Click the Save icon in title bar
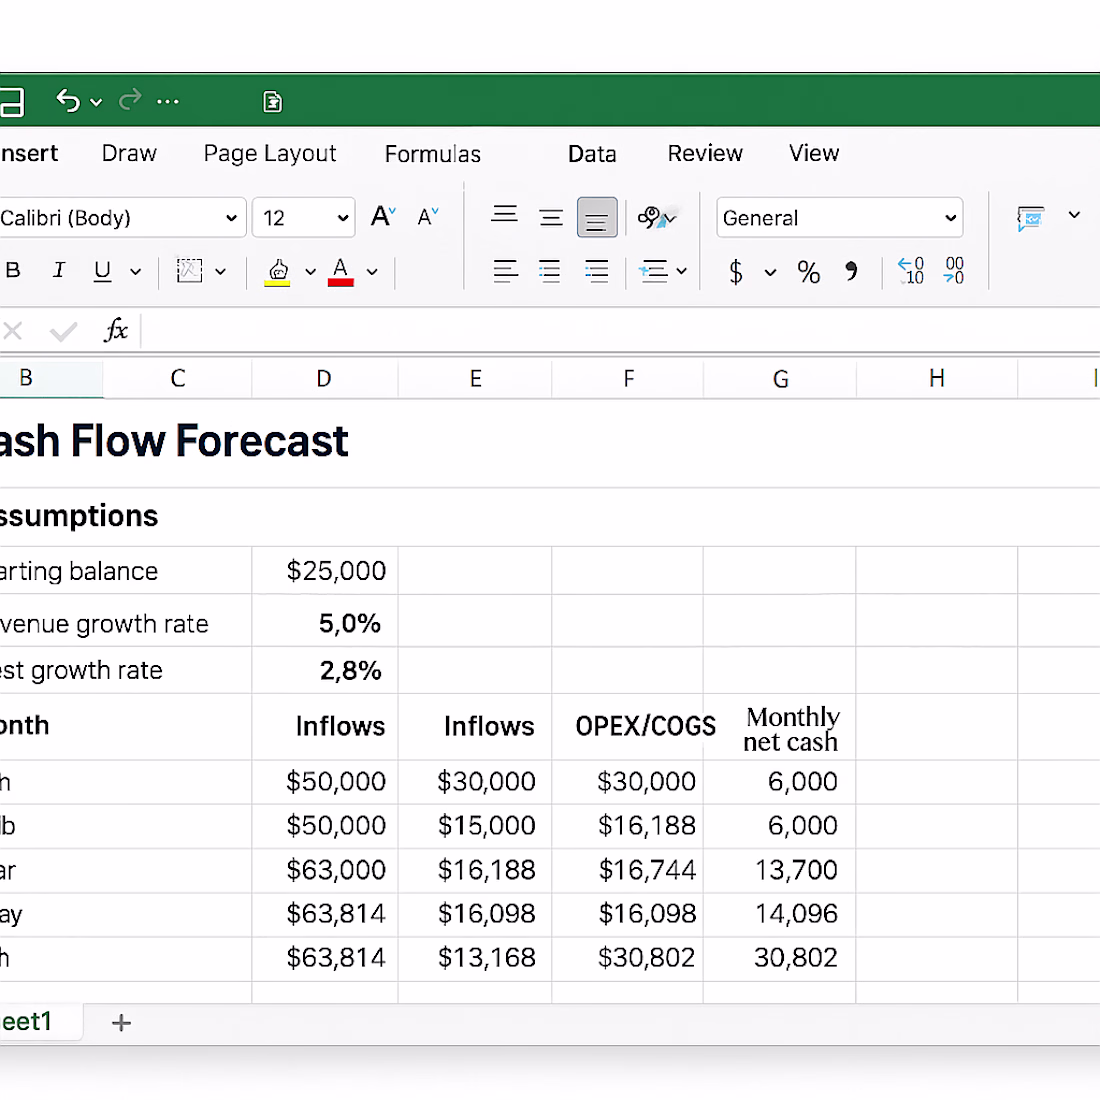The height and width of the screenshot is (1100, 1100). click(x=11, y=102)
